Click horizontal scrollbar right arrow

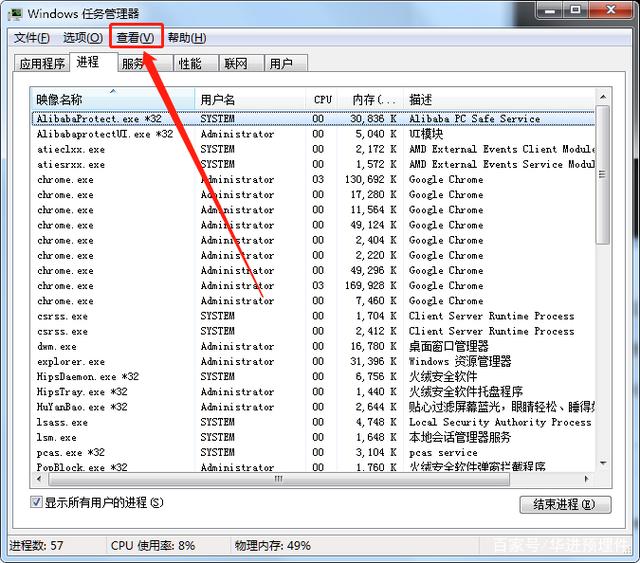[x=587, y=478]
